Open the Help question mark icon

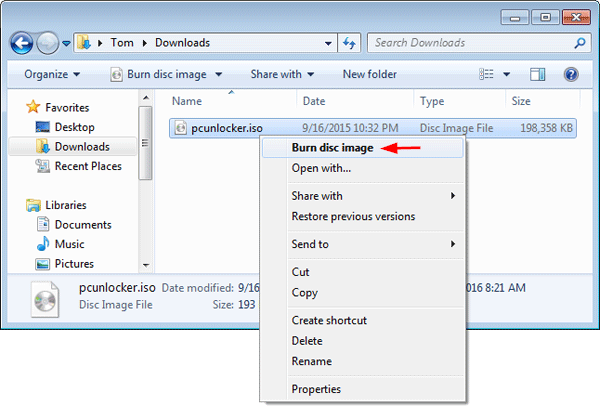point(571,74)
